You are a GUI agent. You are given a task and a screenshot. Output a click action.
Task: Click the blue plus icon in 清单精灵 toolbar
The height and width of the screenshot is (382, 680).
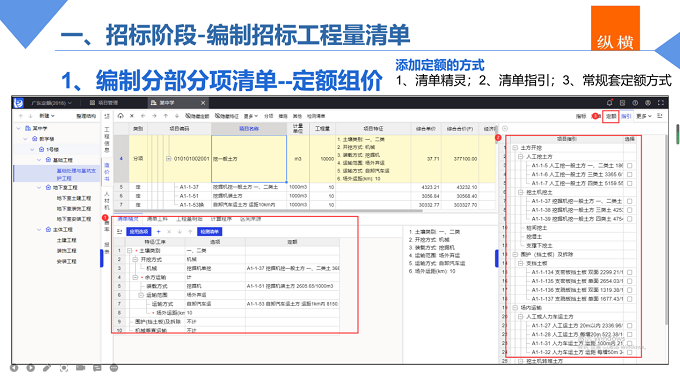point(158,232)
